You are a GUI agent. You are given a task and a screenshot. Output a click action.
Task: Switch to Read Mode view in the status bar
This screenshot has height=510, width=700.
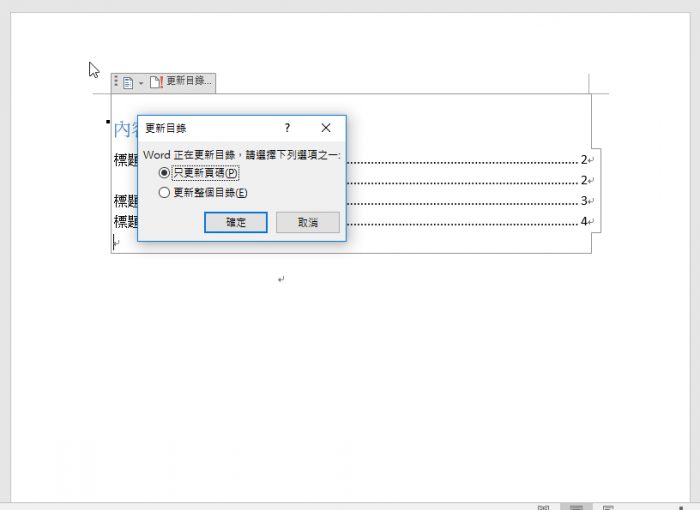(x=543, y=507)
